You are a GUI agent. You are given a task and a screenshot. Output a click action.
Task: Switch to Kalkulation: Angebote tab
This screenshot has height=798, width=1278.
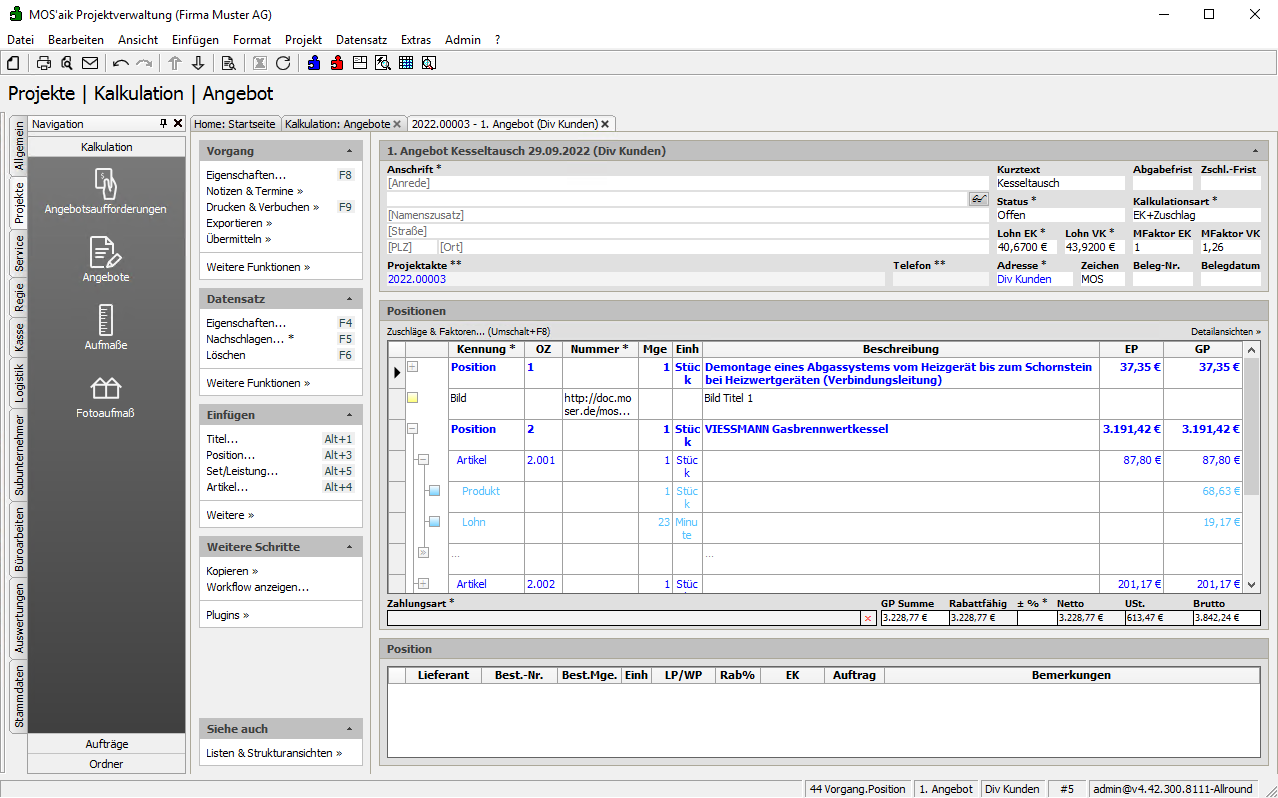[337, 124]
